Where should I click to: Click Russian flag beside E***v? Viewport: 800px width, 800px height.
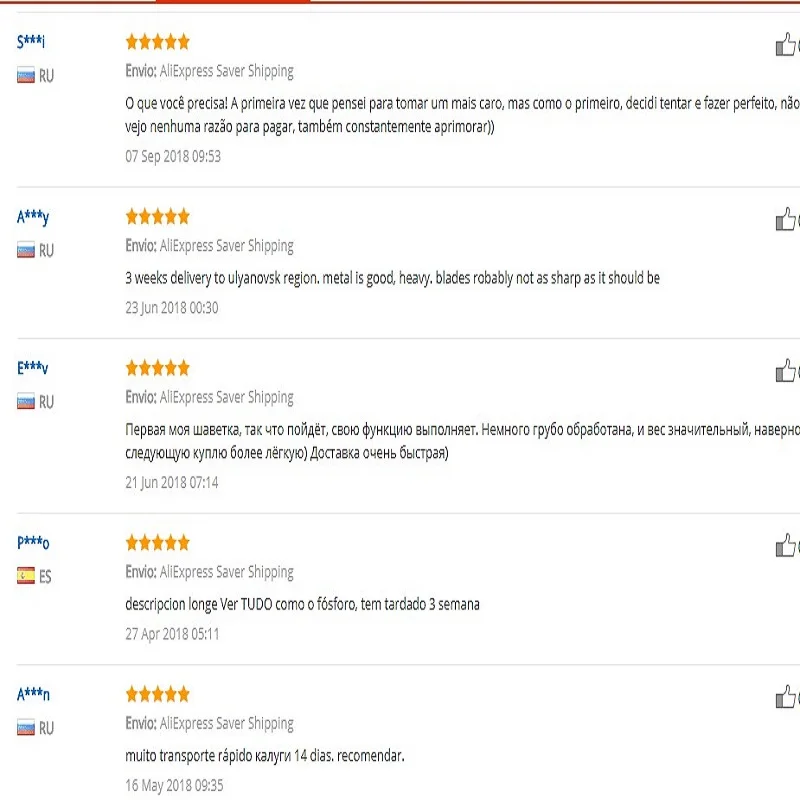click(x=26, y=401)
